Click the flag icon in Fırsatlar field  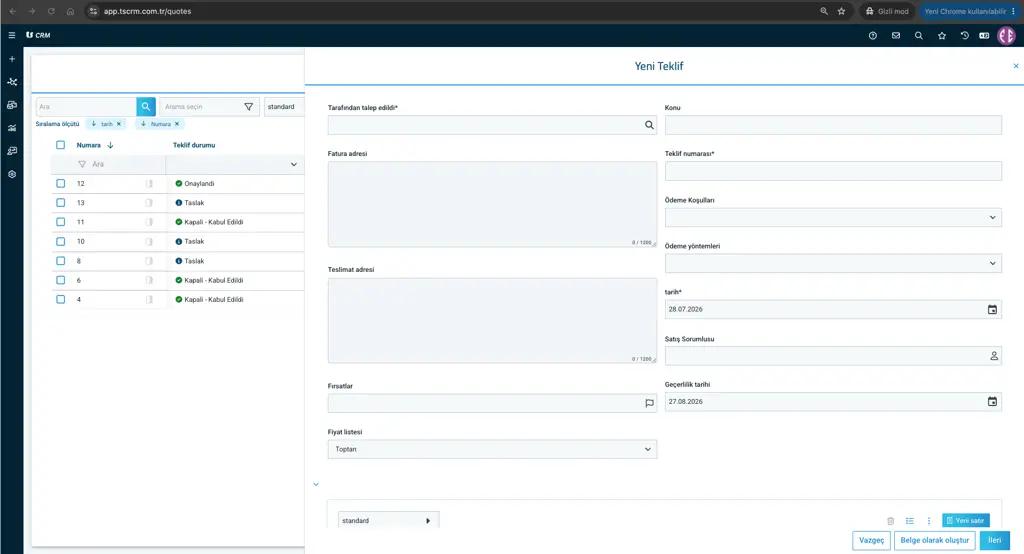click(x=649, y=403)
